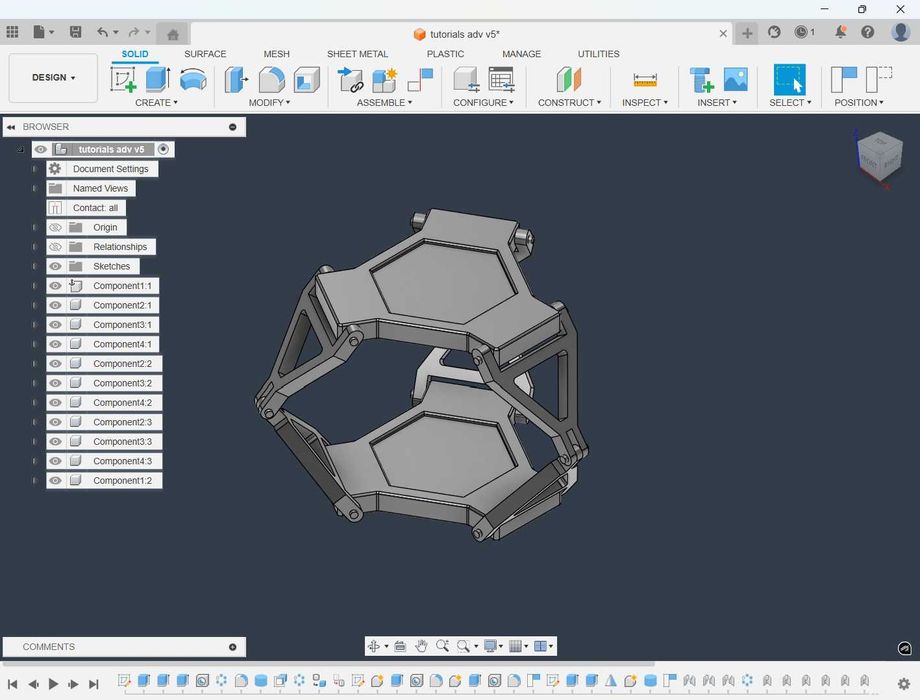Screen dimensions: 920x700
Task: Hide Component1:1 with its eye icon
Action: [55, 286]
